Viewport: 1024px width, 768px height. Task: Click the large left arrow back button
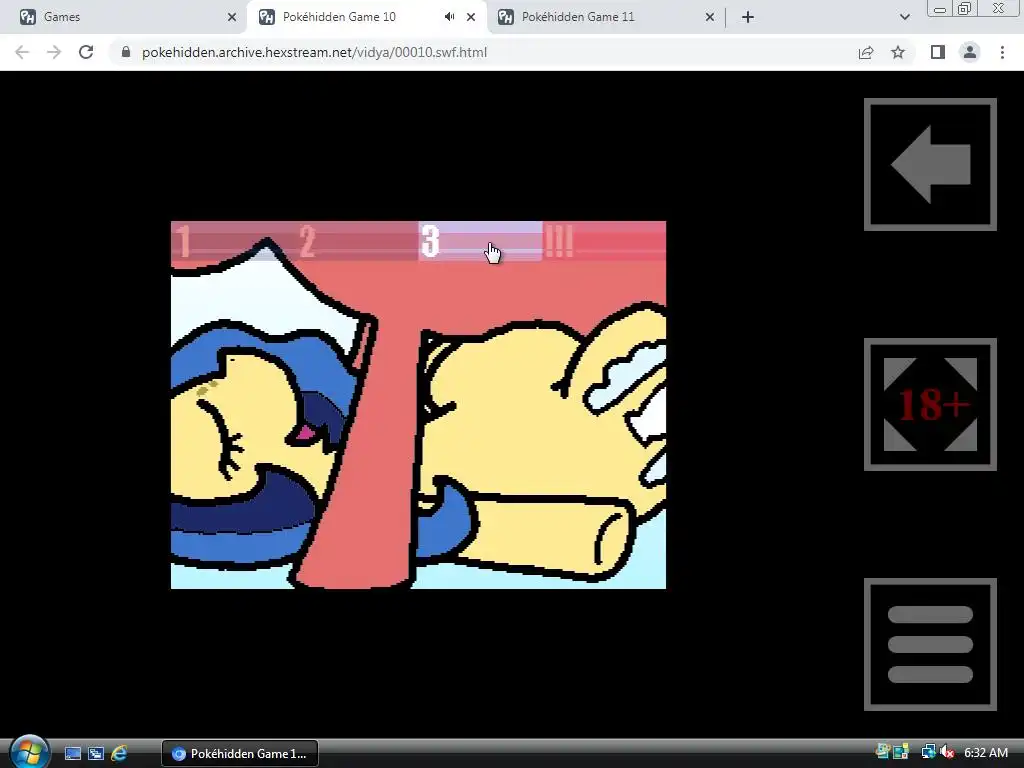tap(931, 165)
